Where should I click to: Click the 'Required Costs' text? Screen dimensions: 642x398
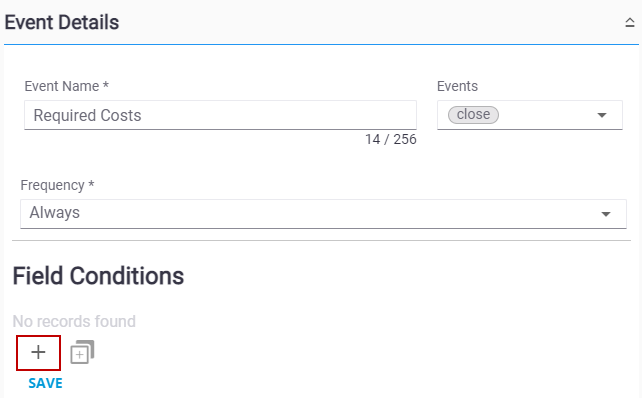pyautogui.click(x=87, y=115)
